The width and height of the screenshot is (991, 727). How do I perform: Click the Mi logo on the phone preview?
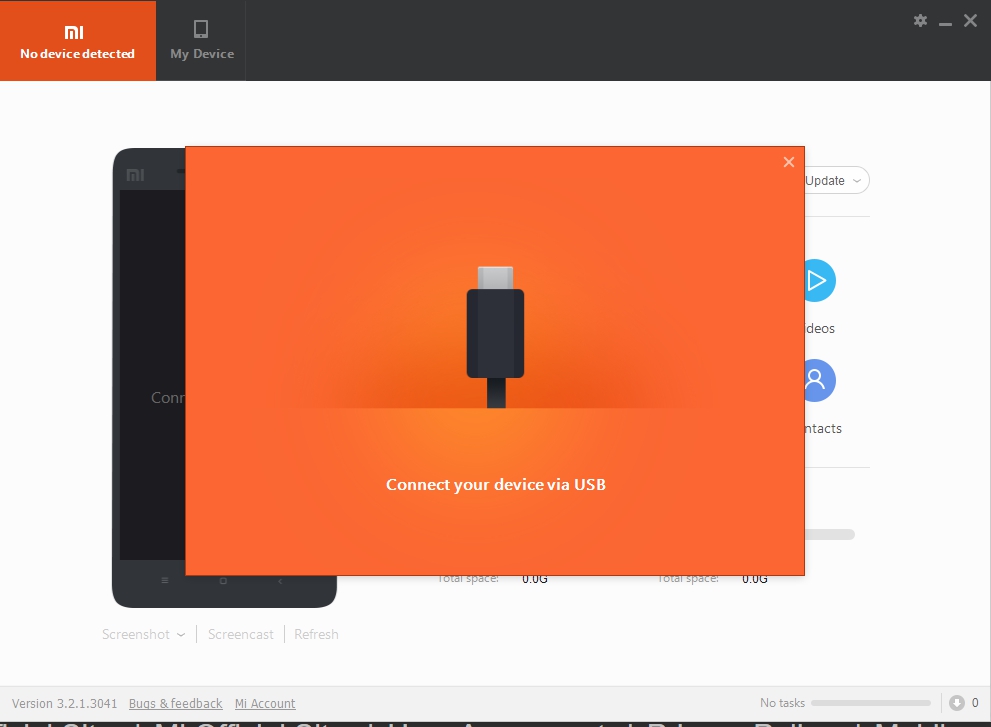[x=135, y=175]
